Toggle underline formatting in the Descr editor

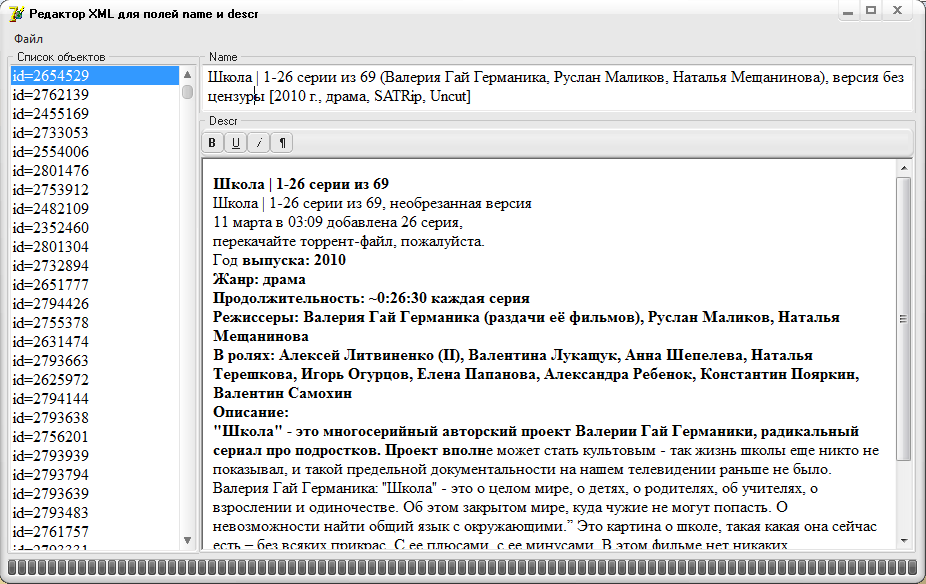[234, 142]
